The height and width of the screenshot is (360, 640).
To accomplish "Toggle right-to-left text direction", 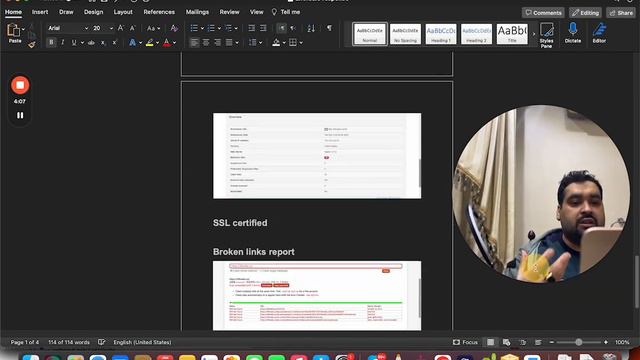I will 293,28.
